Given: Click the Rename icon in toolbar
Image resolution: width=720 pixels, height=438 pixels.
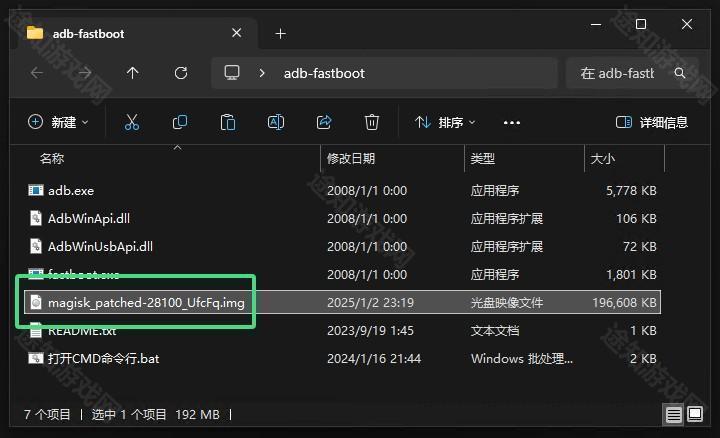Looking at the screenshot, I should coord(276,123).
